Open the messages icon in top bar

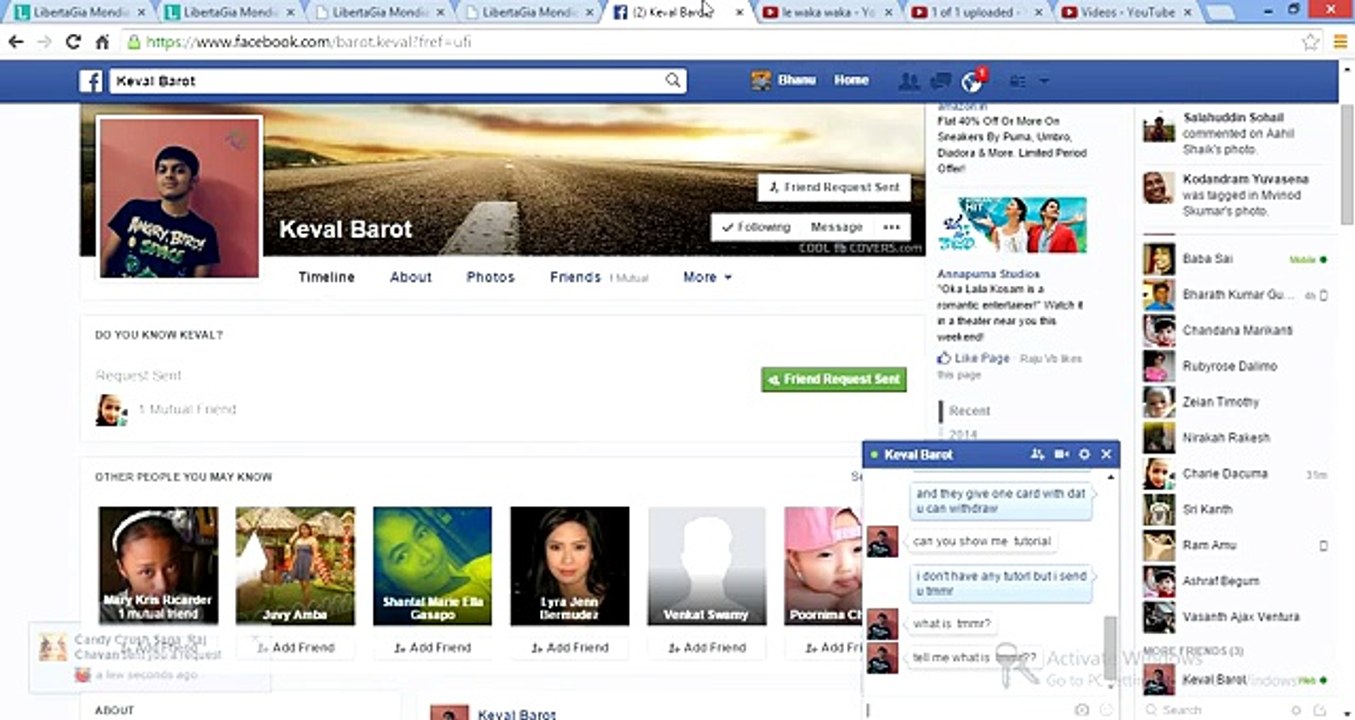pos(940,81)
